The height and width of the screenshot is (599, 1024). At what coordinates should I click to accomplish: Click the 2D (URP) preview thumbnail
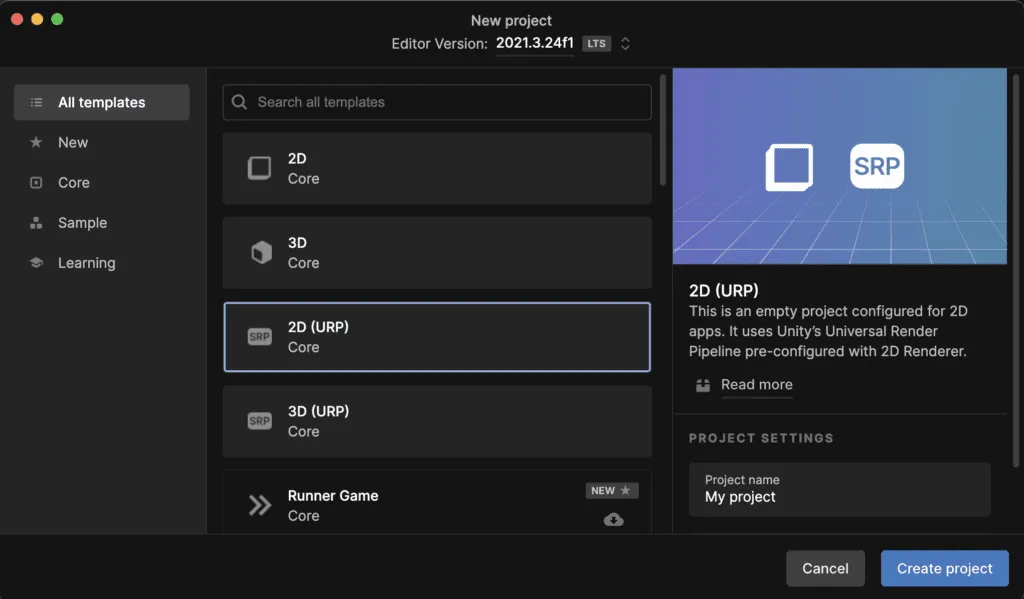point(839,166)
